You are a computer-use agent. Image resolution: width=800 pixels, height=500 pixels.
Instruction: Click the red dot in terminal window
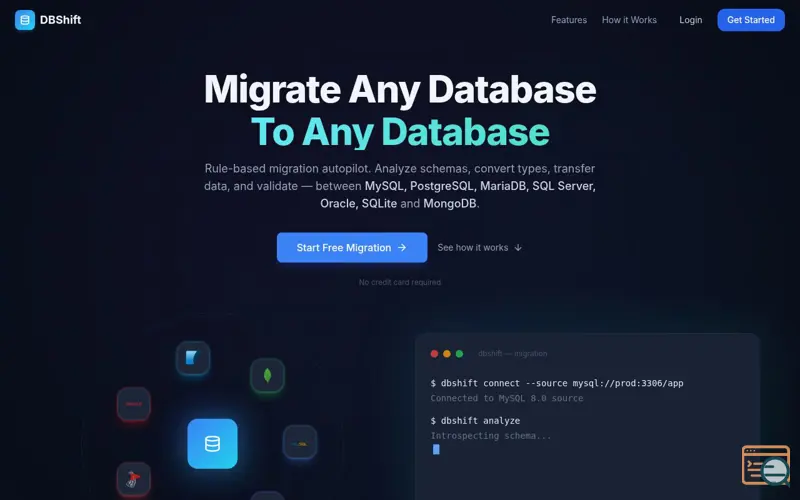[x=434, y=354]
